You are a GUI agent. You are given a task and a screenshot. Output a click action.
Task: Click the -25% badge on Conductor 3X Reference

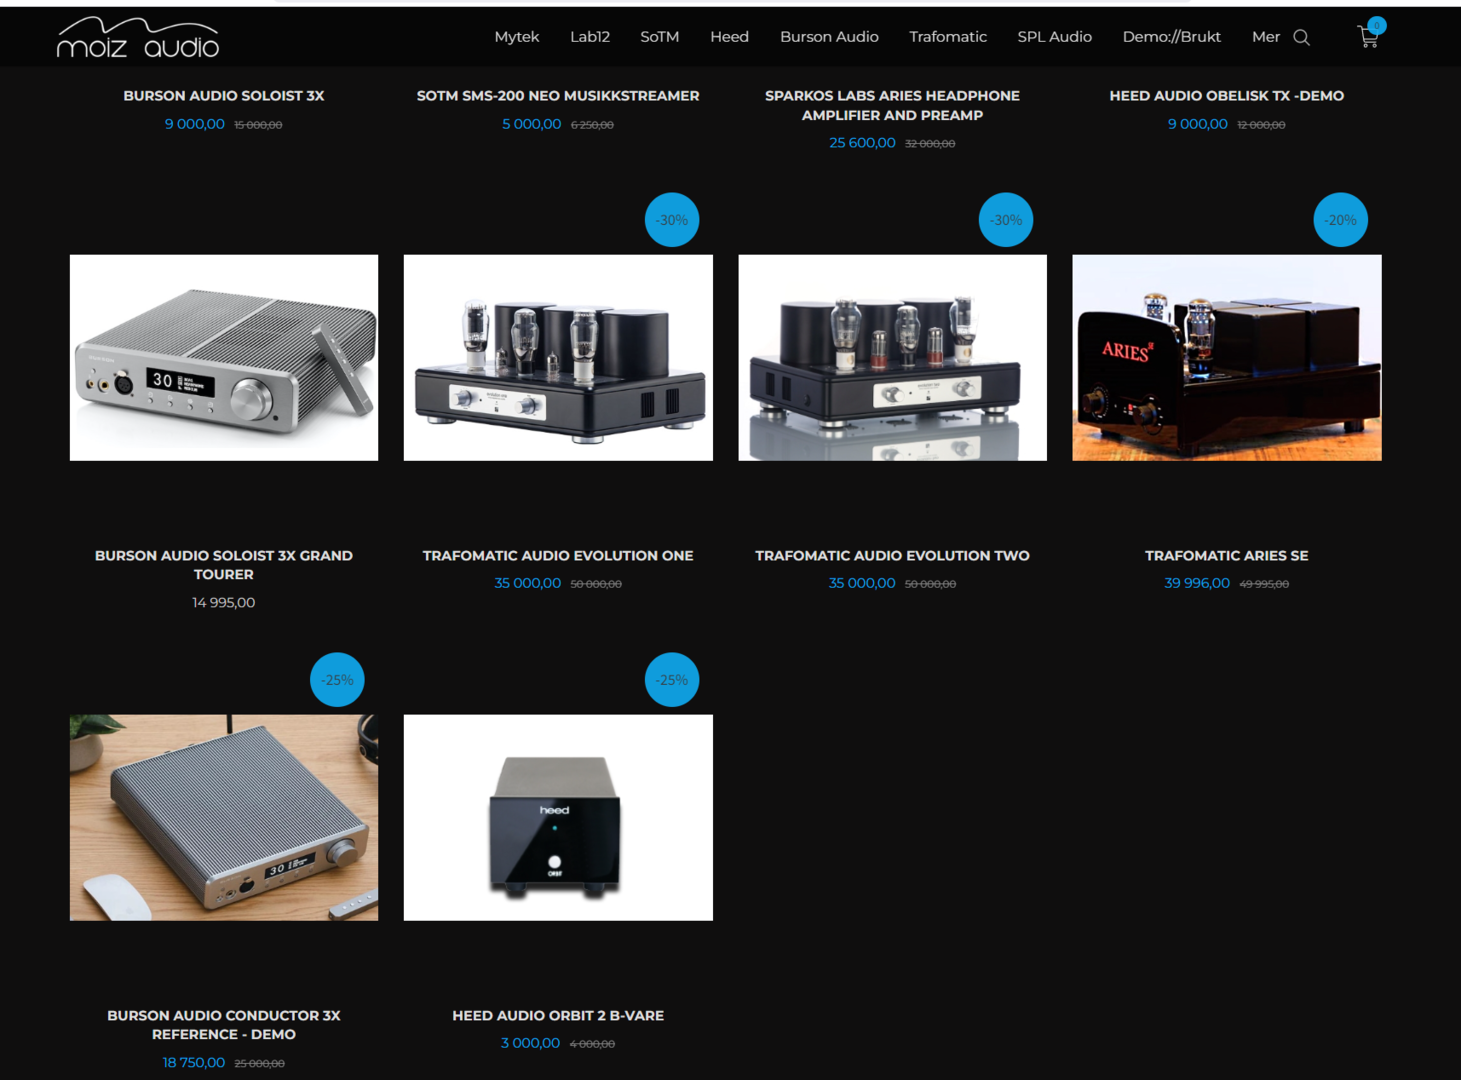(x=337, y=680)
